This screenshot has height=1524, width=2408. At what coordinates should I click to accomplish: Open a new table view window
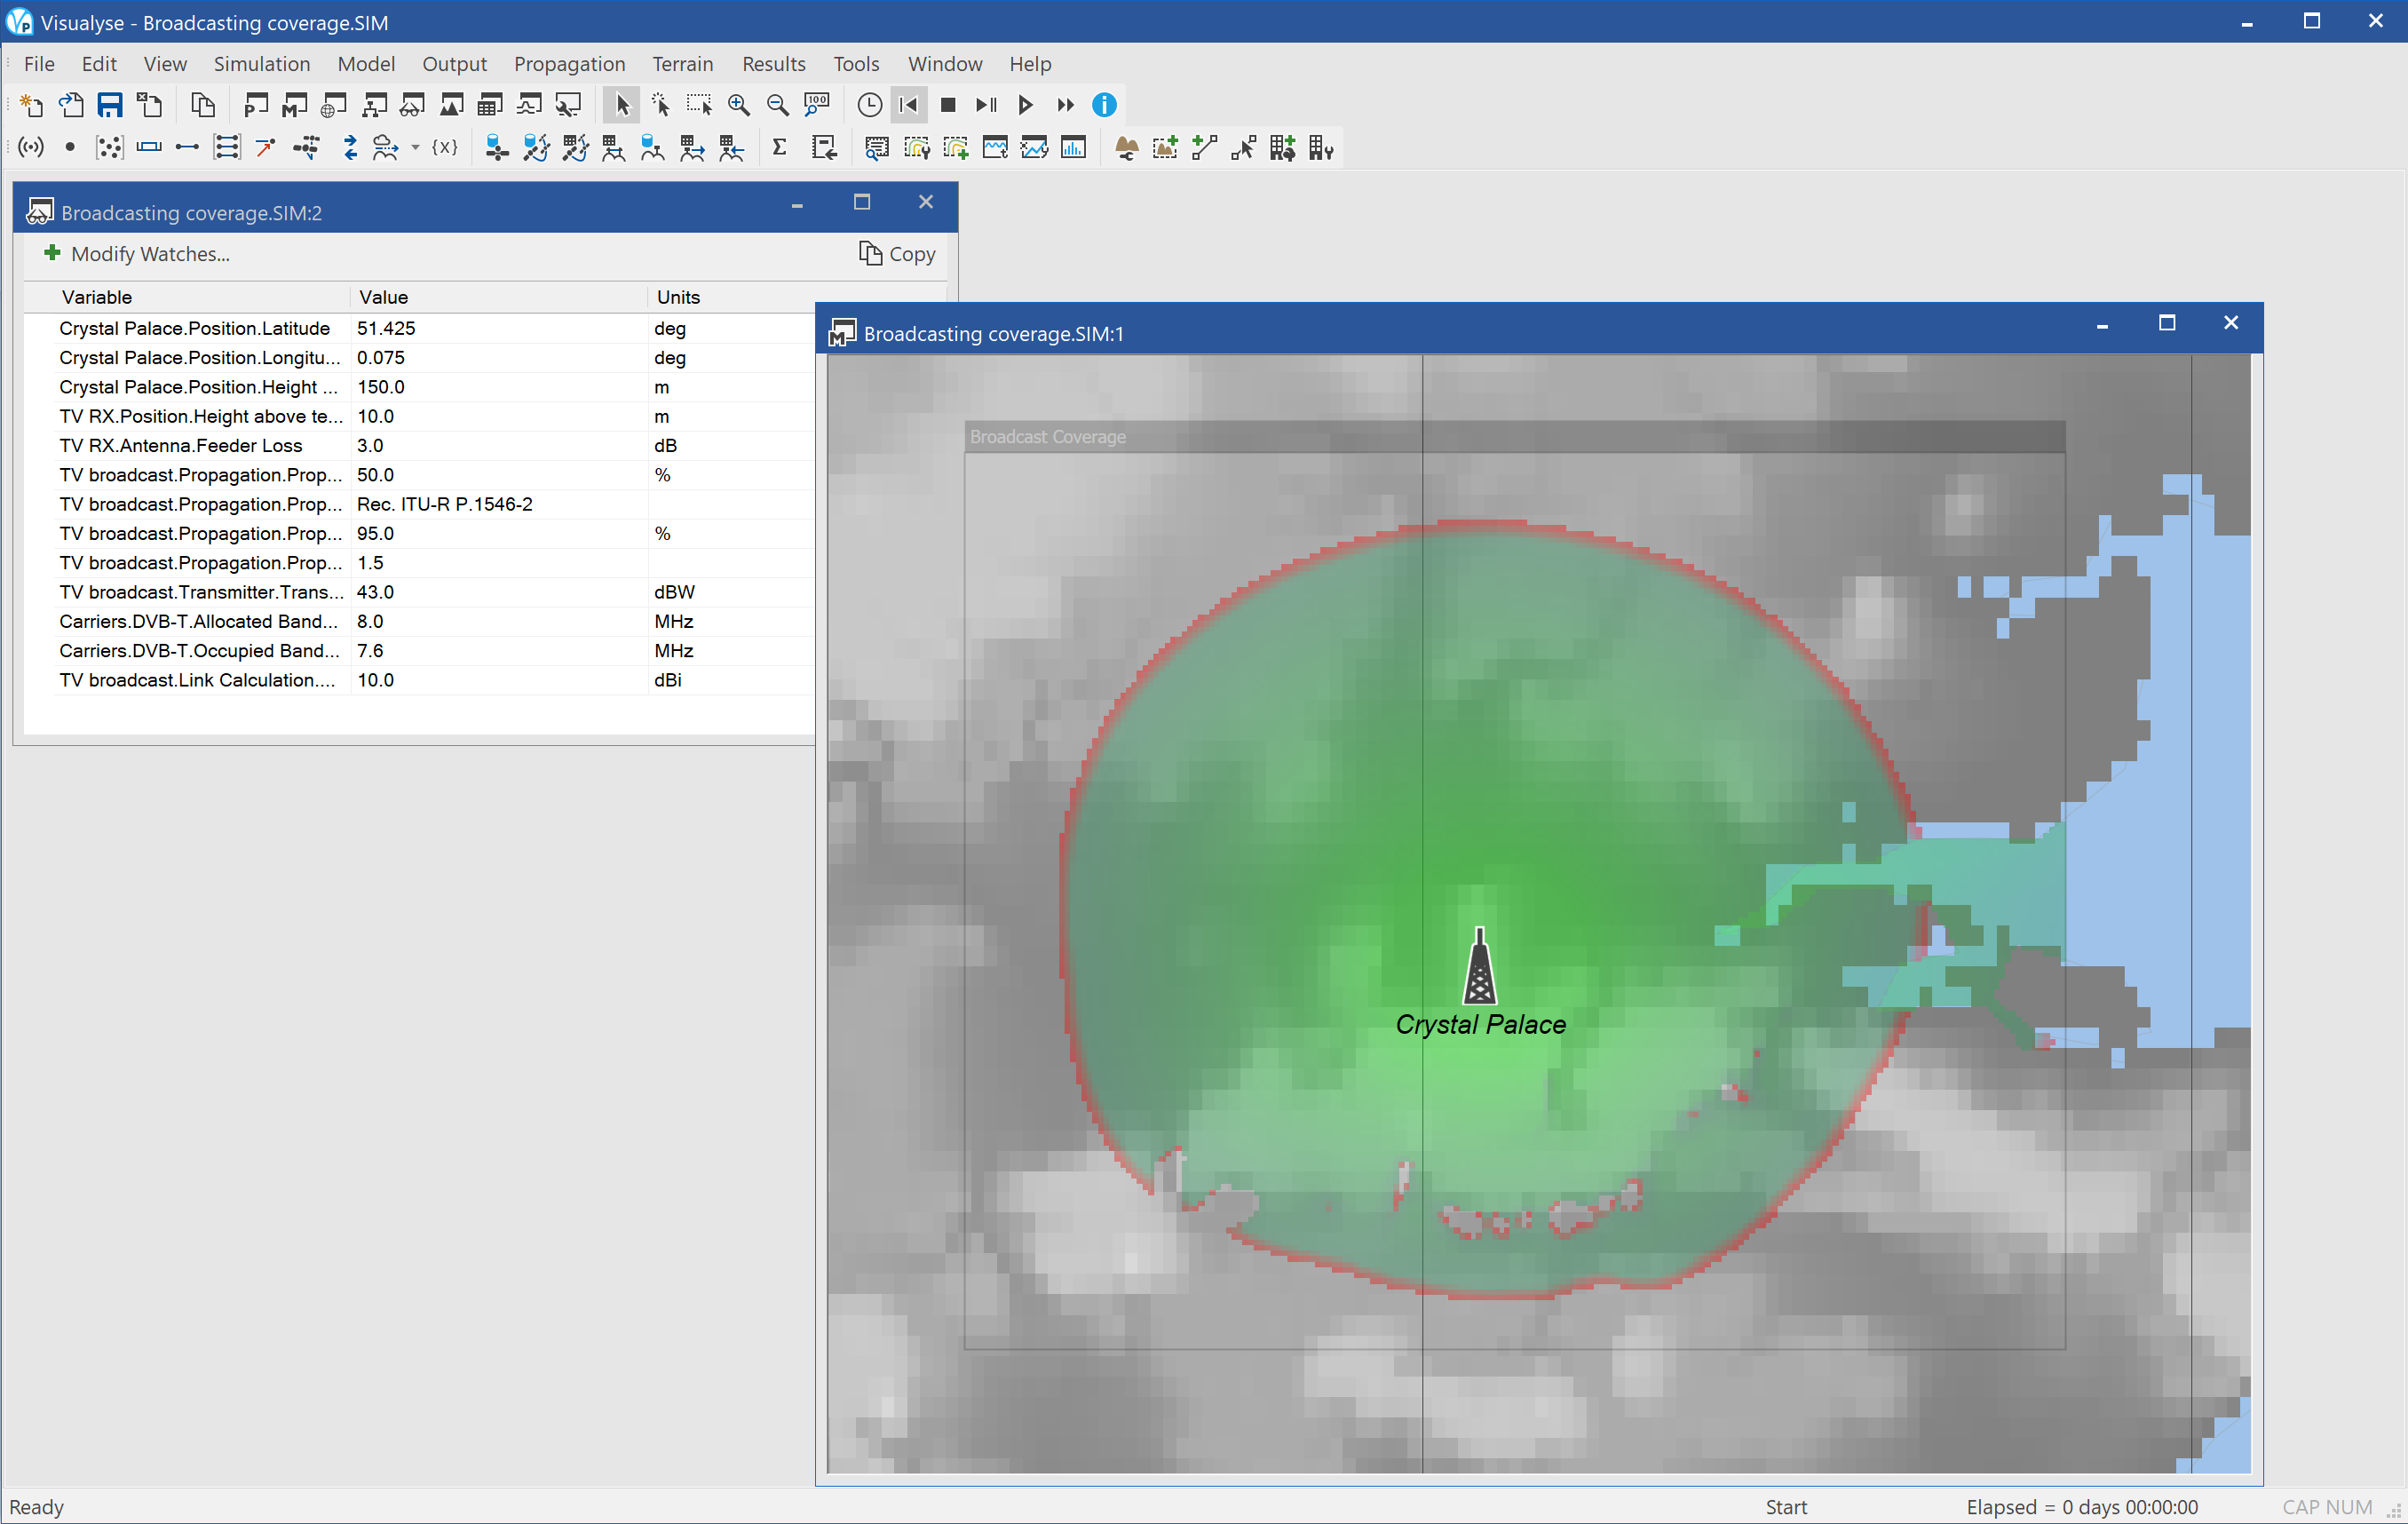click(x=490, y=105)
